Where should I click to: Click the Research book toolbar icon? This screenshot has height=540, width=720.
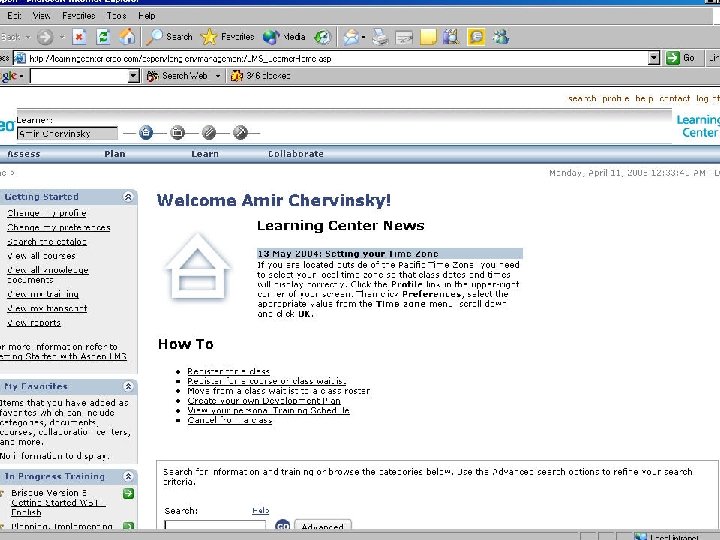(x=451, y=37)
